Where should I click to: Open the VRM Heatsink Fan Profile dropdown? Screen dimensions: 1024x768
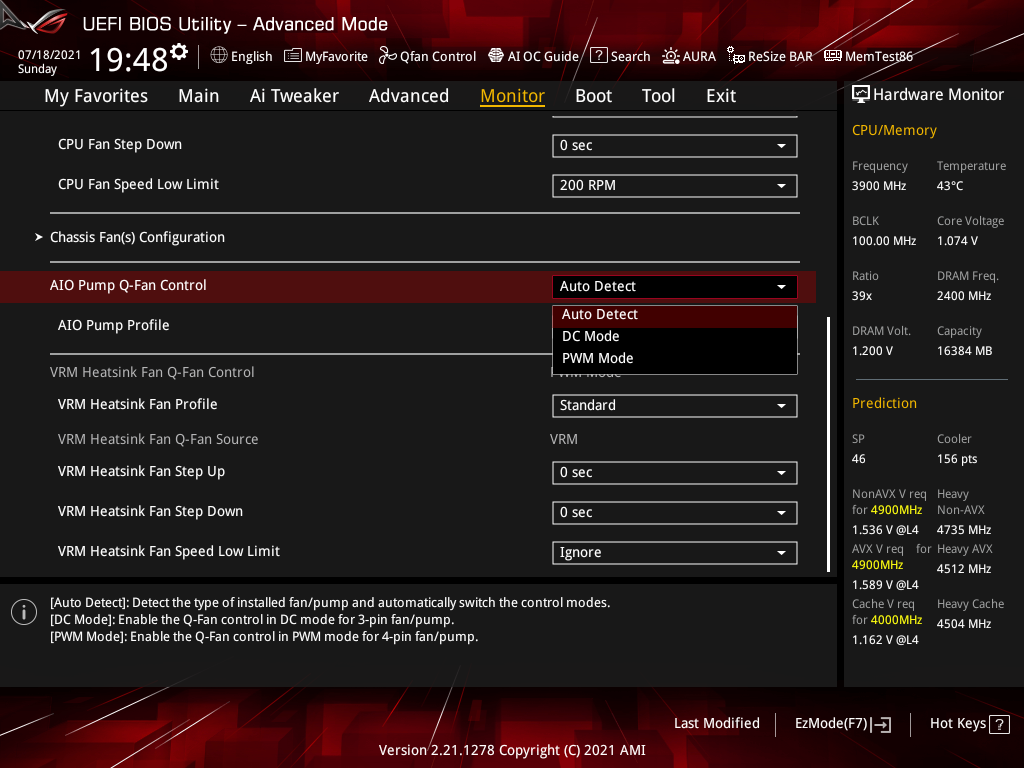674,406
